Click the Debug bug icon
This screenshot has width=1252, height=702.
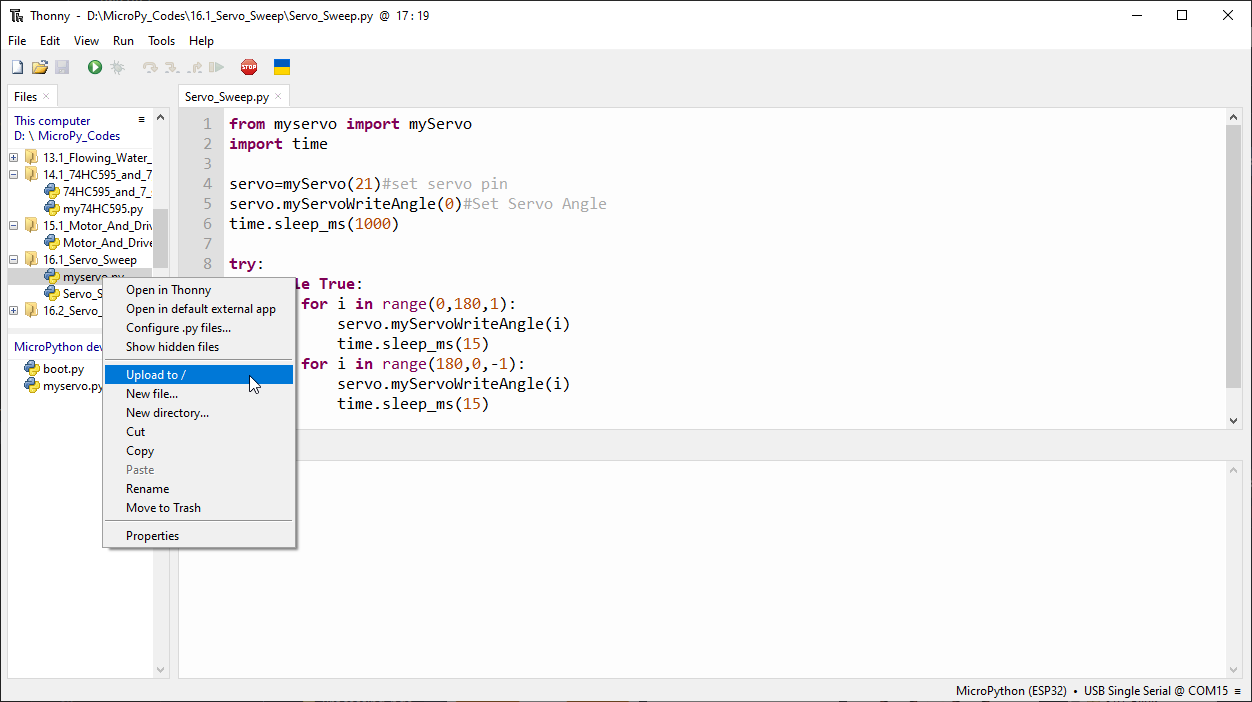tap(117, 67)
